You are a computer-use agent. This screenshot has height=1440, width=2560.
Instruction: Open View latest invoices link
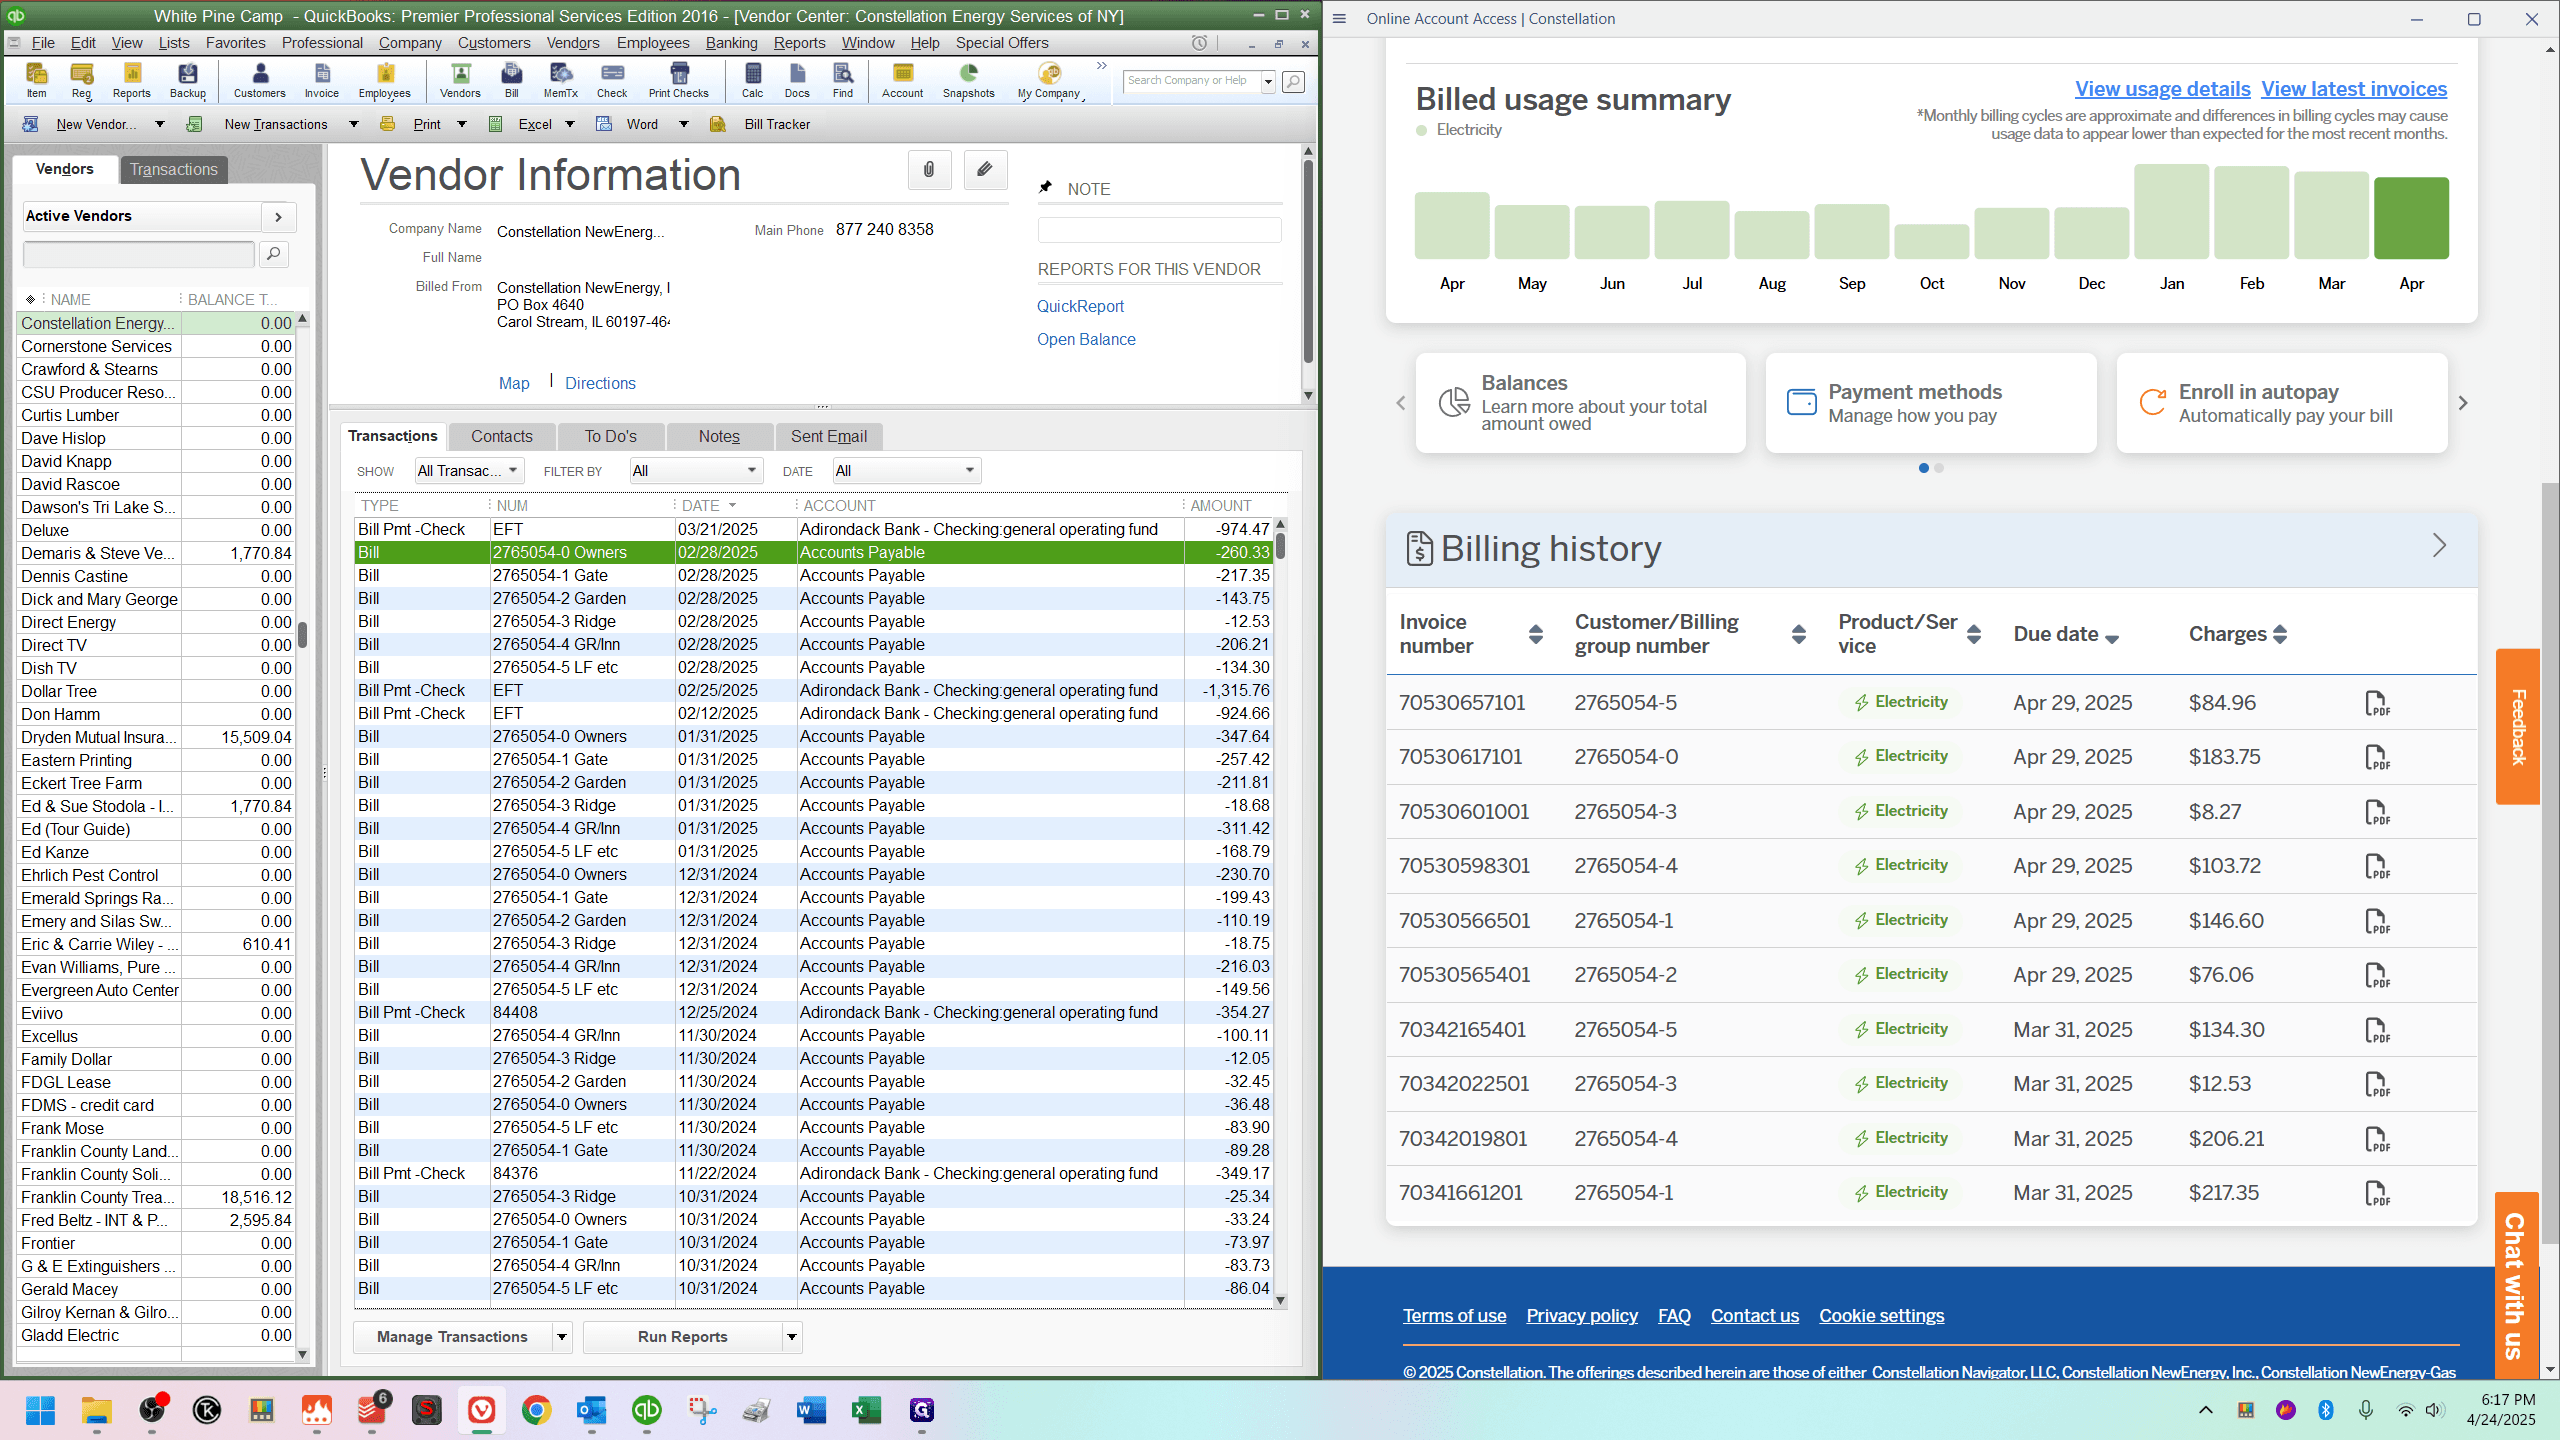coord(2354,89)
